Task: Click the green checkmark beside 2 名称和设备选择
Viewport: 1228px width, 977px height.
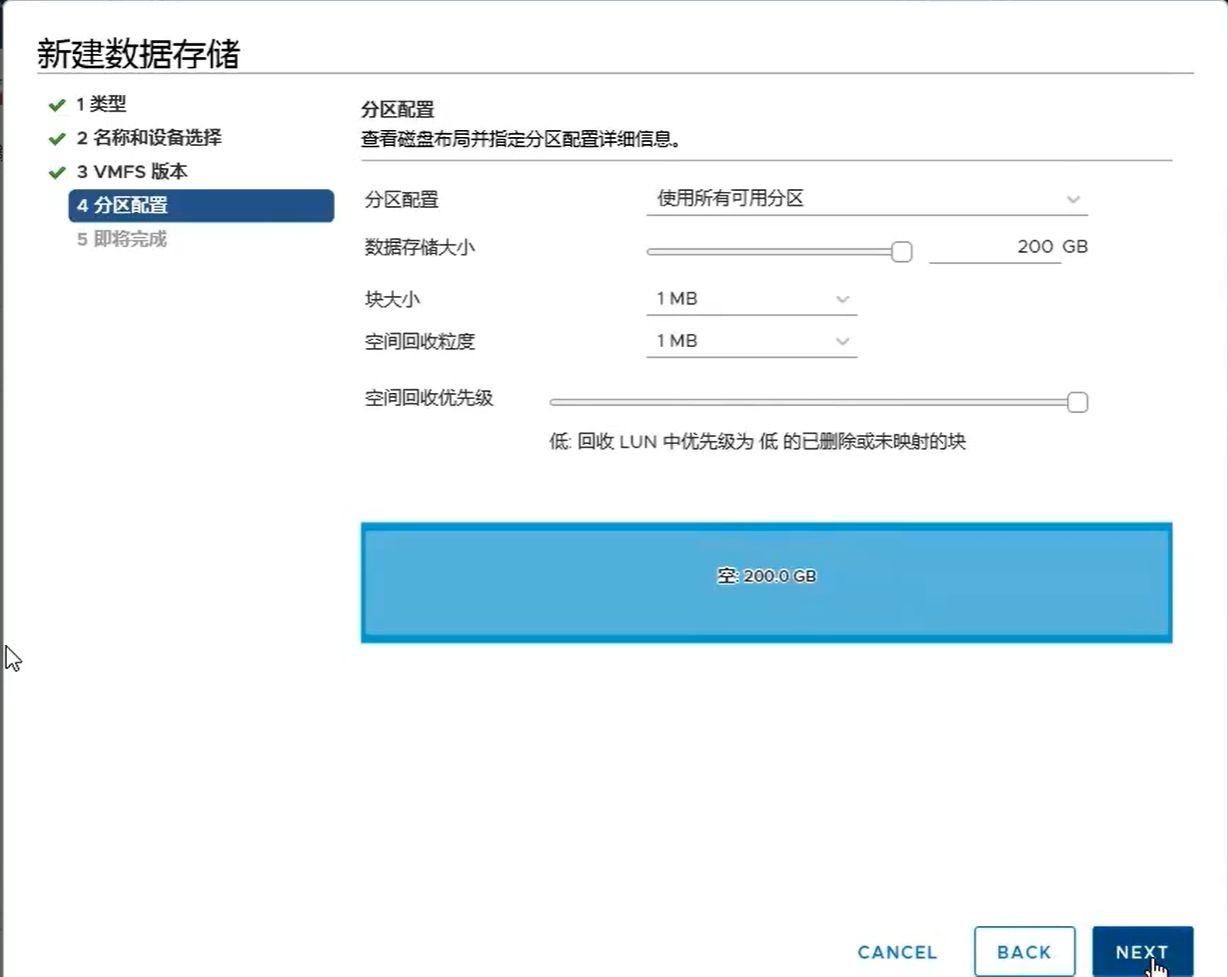Action: (56, 139)
